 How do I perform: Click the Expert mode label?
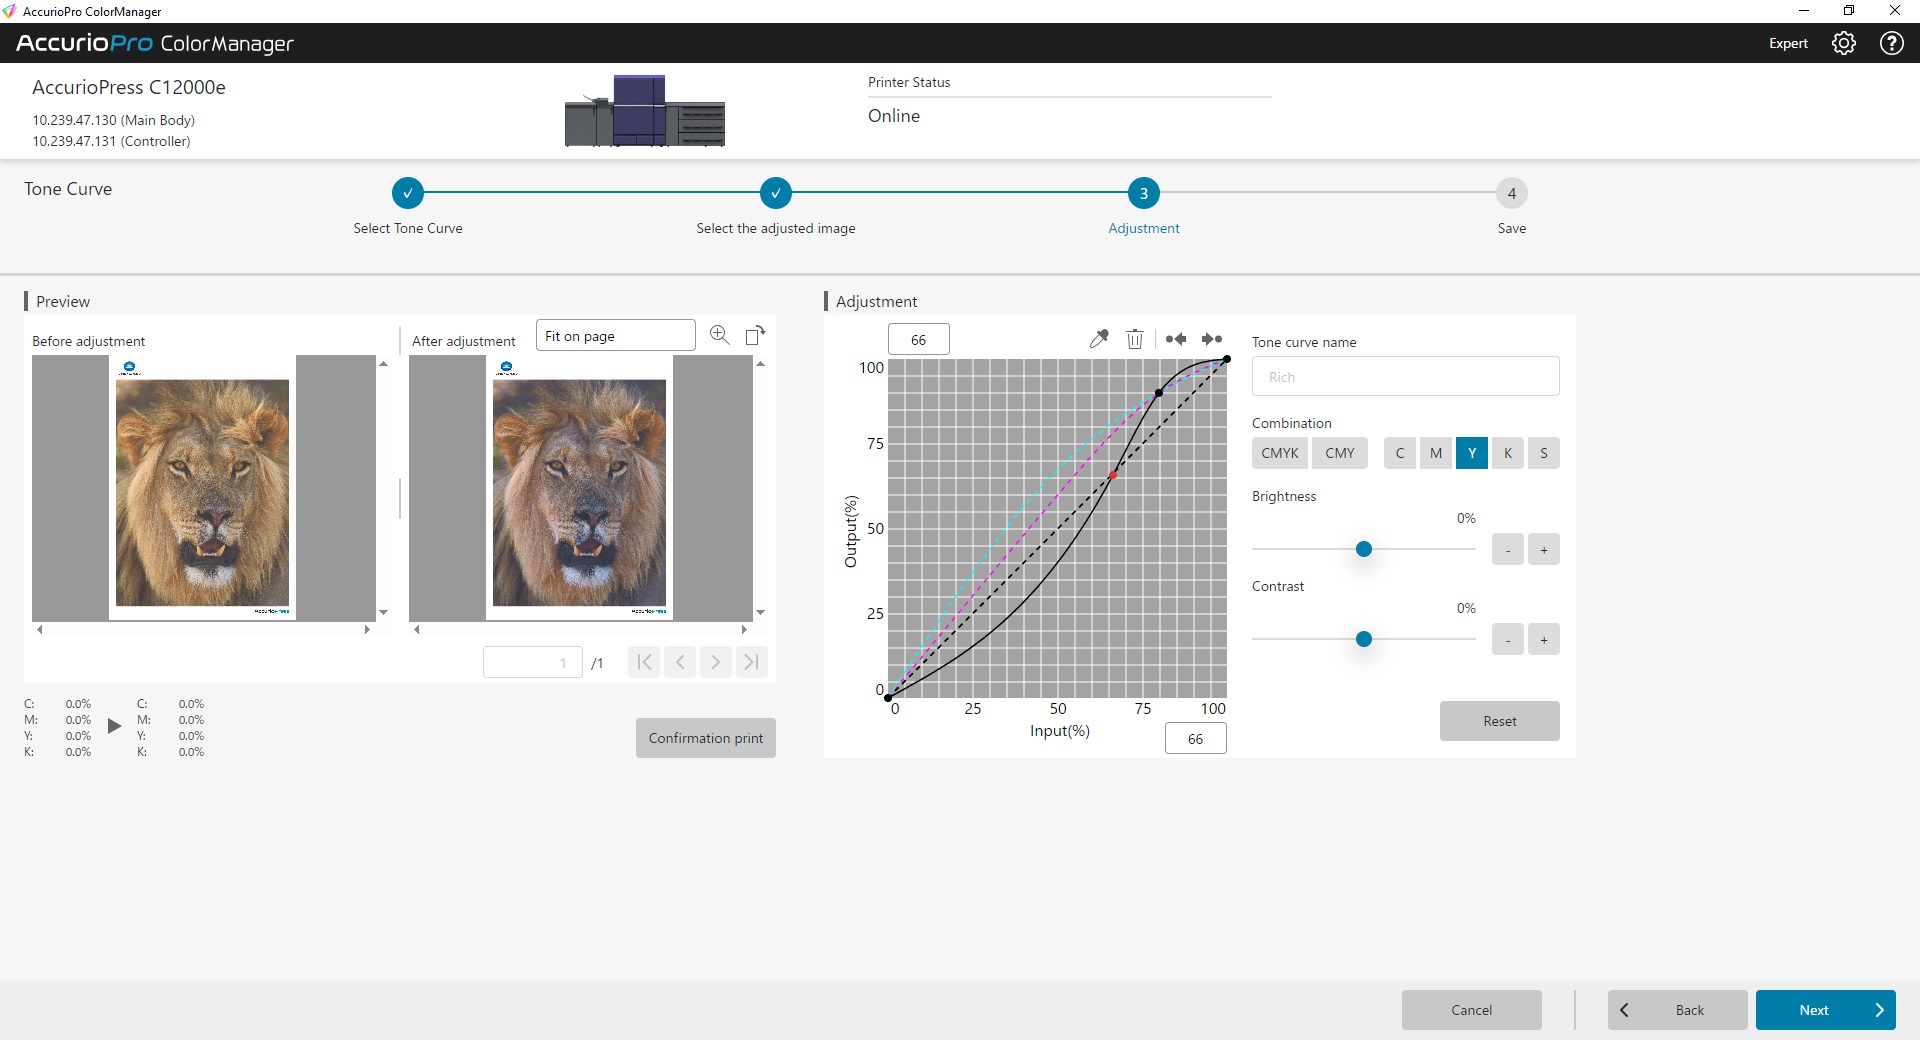[1788, 43]
